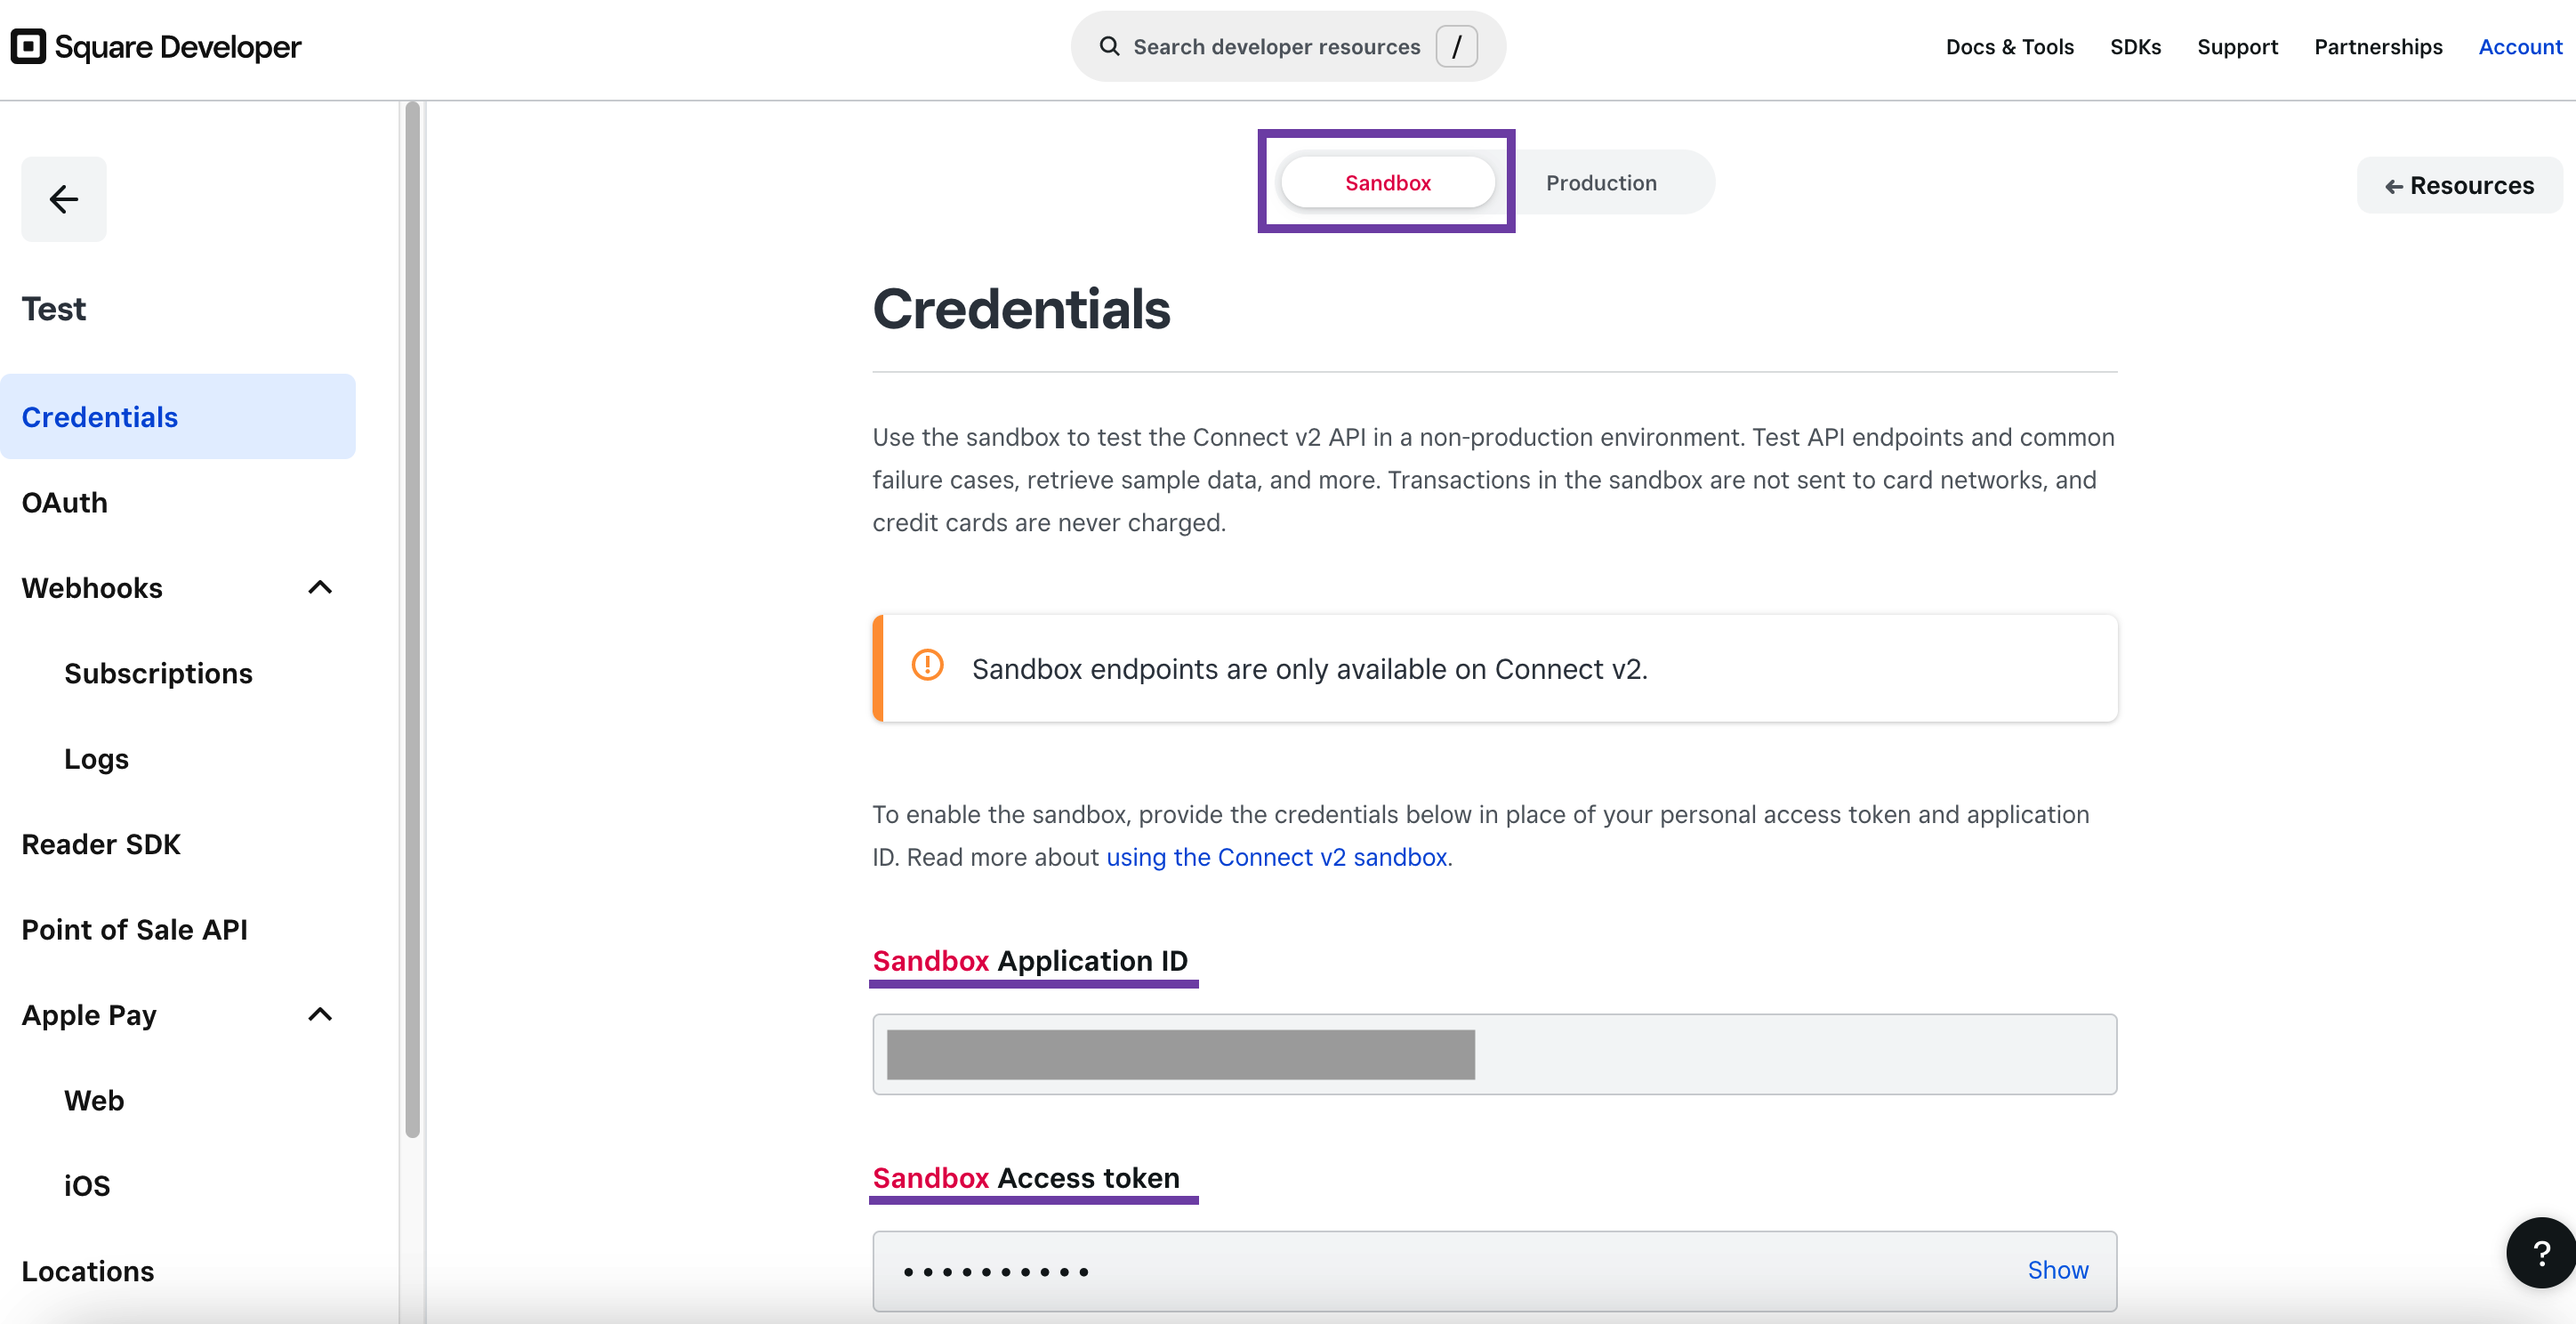Click the left arrow on the Resources button
Screen dimensions: 2576x1324
coord(2394,186)
